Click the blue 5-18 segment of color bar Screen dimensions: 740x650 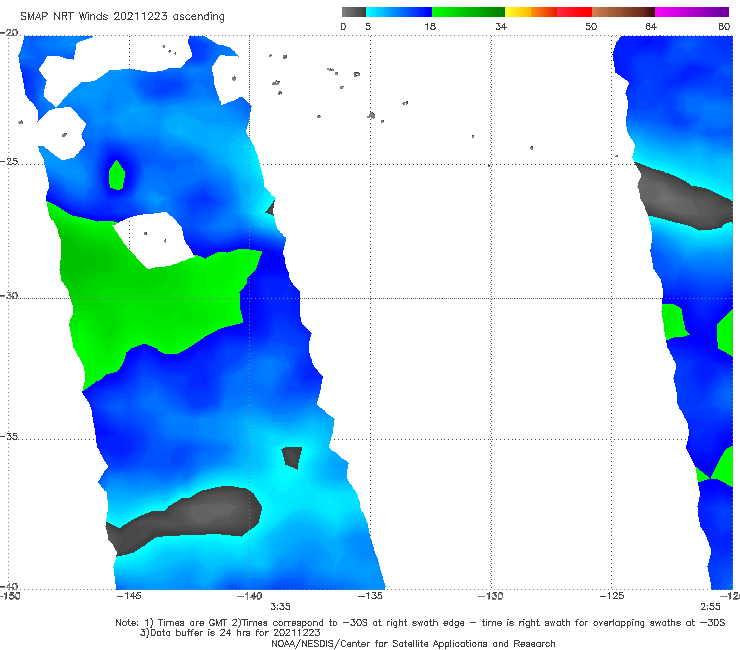(399, 12)
